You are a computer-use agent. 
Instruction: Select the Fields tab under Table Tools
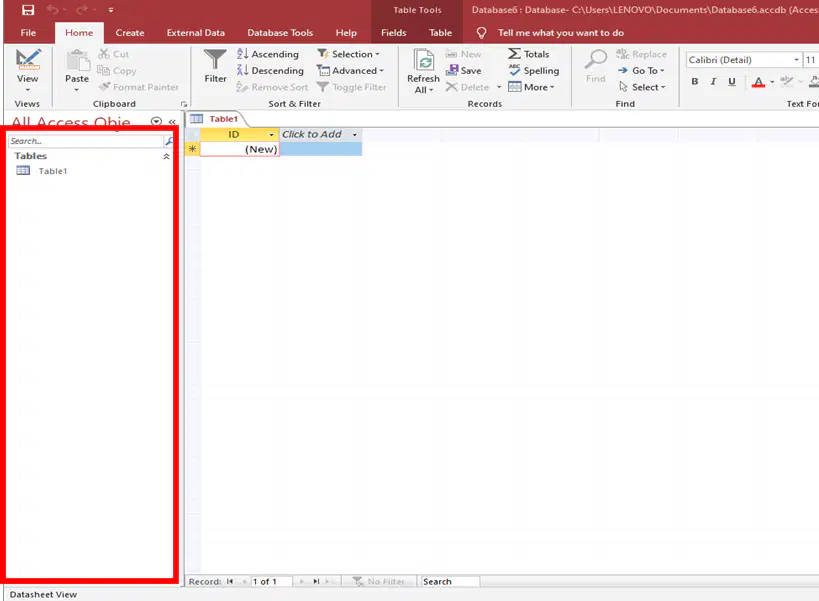[393, 32]
